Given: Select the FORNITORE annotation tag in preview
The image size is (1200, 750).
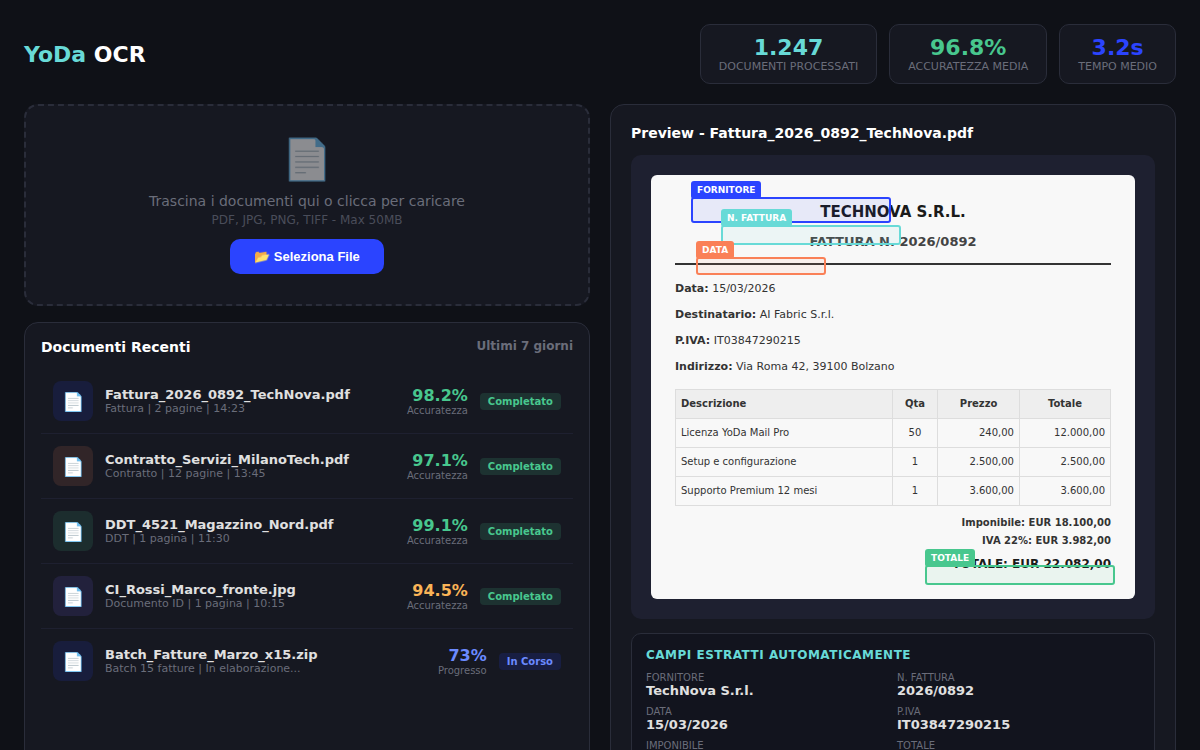Looking at the screenshot, I should click(x=726, y=189).
